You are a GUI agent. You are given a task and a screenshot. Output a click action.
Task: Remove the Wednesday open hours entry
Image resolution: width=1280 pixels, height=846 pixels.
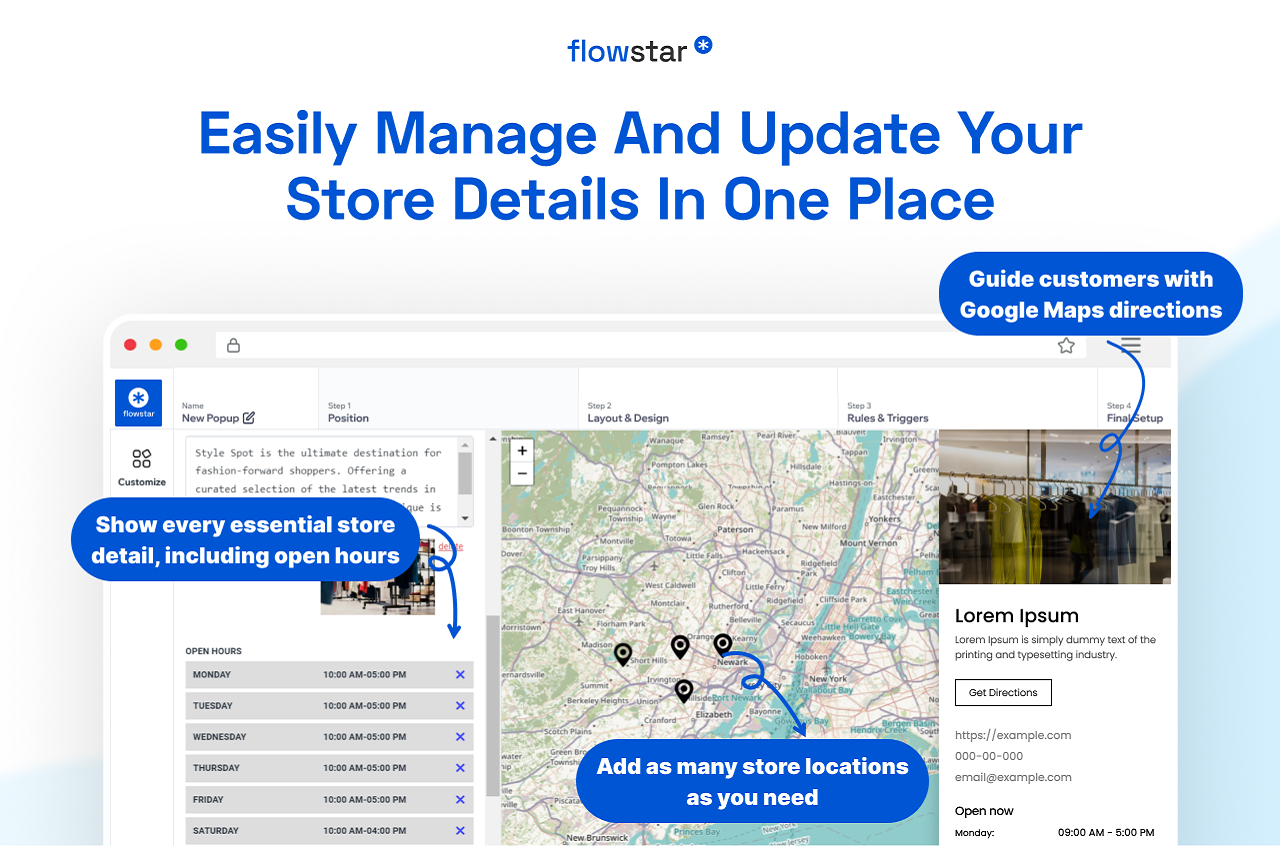pos(460,737)
